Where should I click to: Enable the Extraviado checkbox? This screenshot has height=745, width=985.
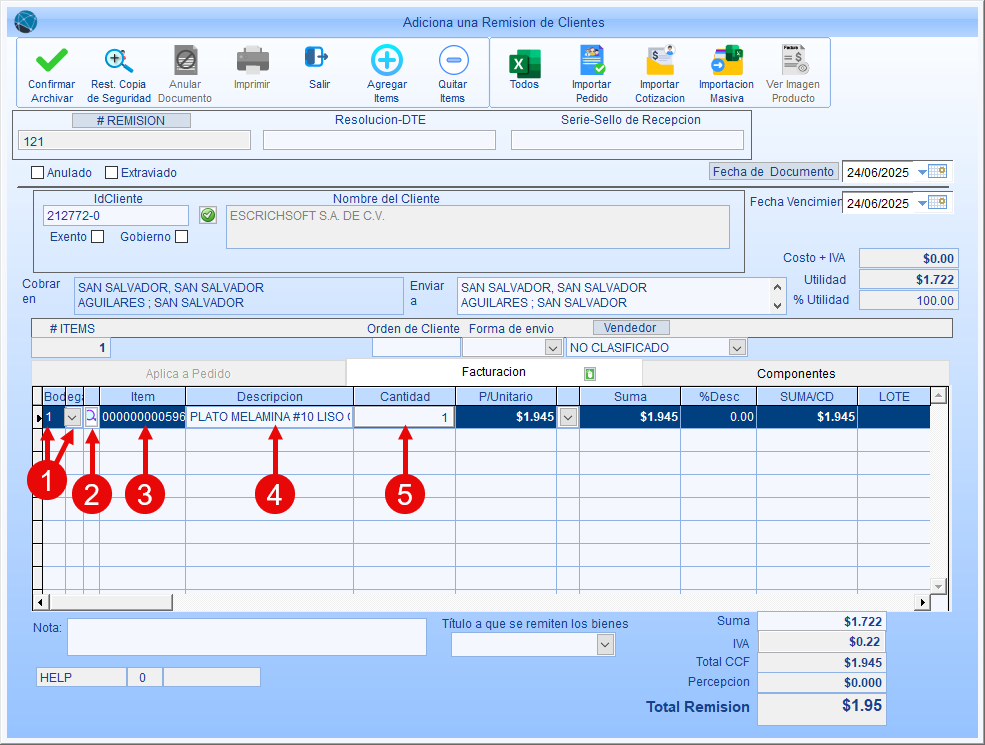coord(112,172)
